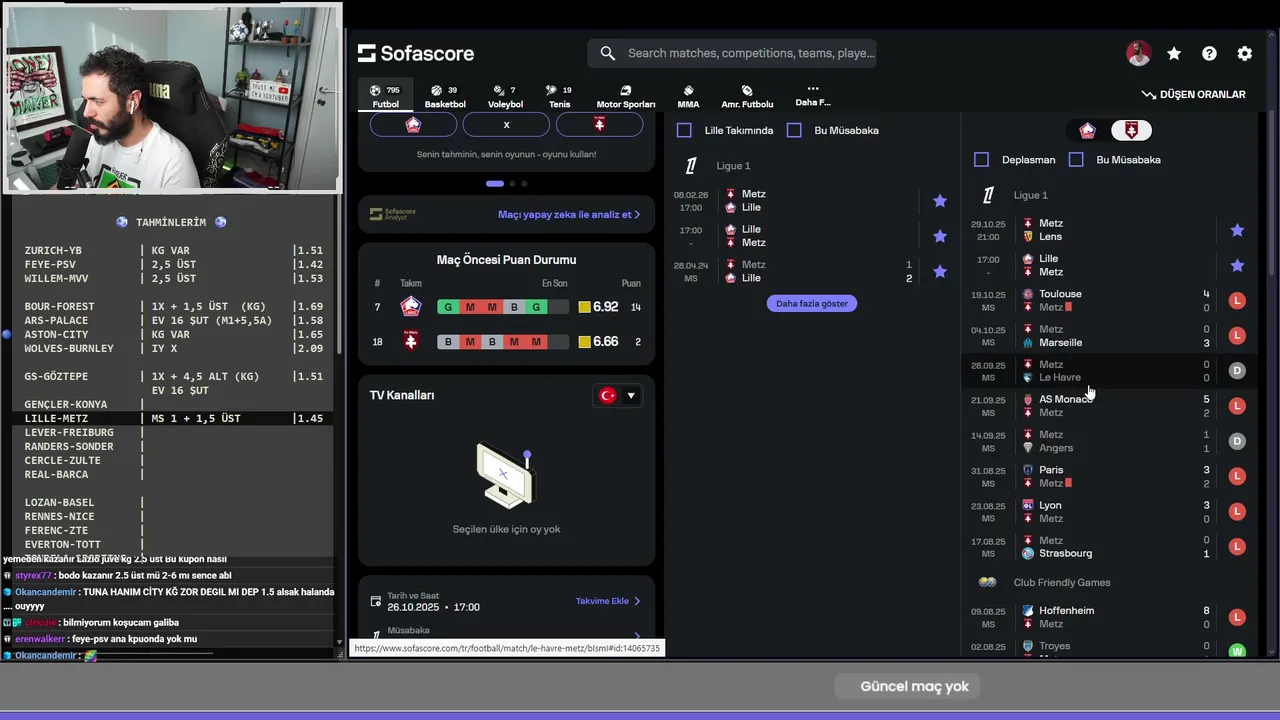Select the Lille team badge toggle
The image size is (1280, 720).
tap(1088, 130)
